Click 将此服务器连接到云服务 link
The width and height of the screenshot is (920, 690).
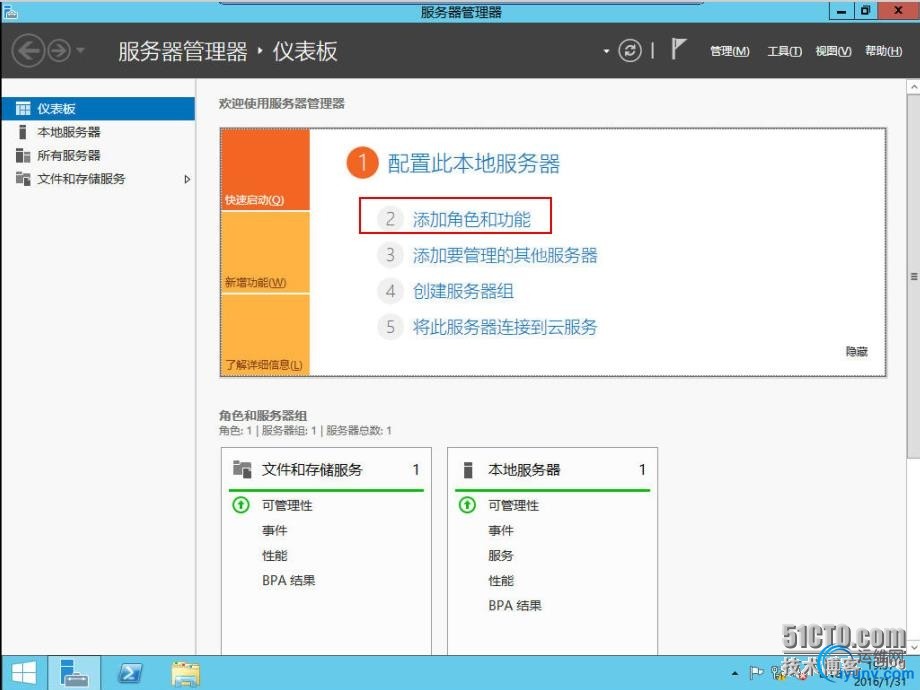[505, 327]
